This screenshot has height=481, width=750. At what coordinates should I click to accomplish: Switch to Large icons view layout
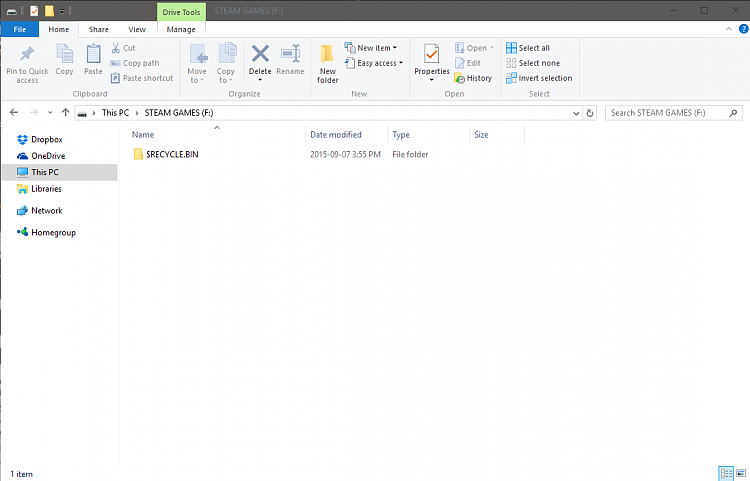coord(741,473)
